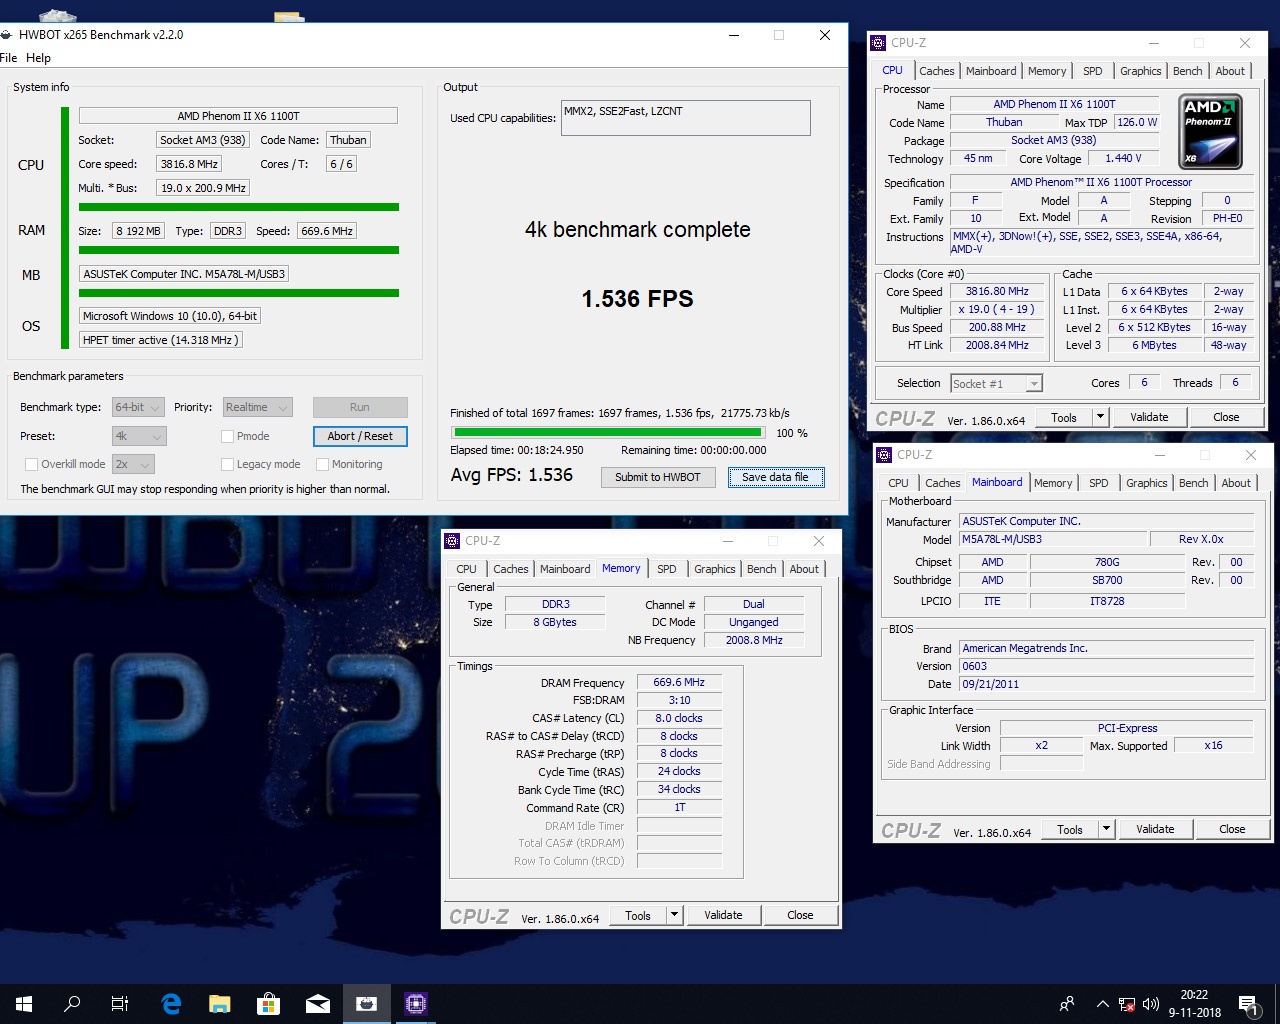Click the AMD Phenom II processor logo
Image resolution: width=1280 pixels, height=1024 pixels.
[x=1210, y=132]
